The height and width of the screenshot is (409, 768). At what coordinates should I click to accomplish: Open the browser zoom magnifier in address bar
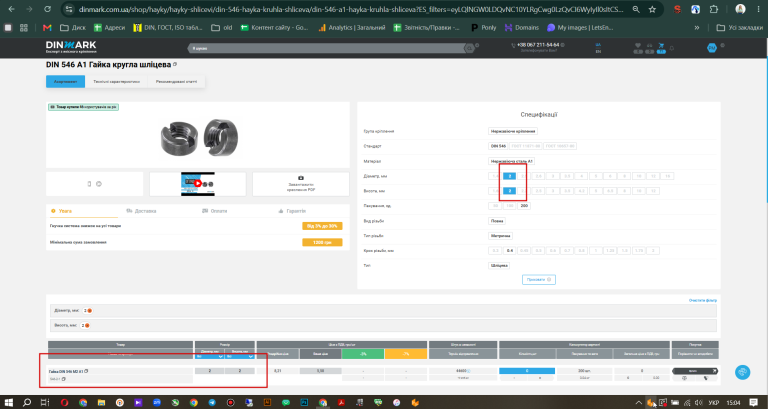[x=636, y=9]
